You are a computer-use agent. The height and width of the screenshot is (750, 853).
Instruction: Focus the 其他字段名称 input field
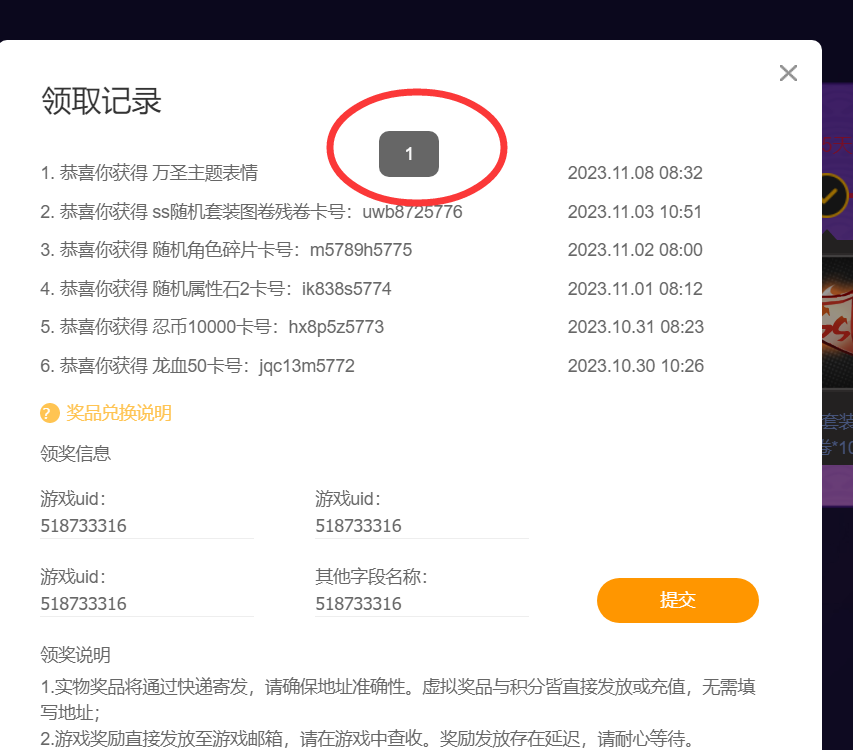(420, 604)
